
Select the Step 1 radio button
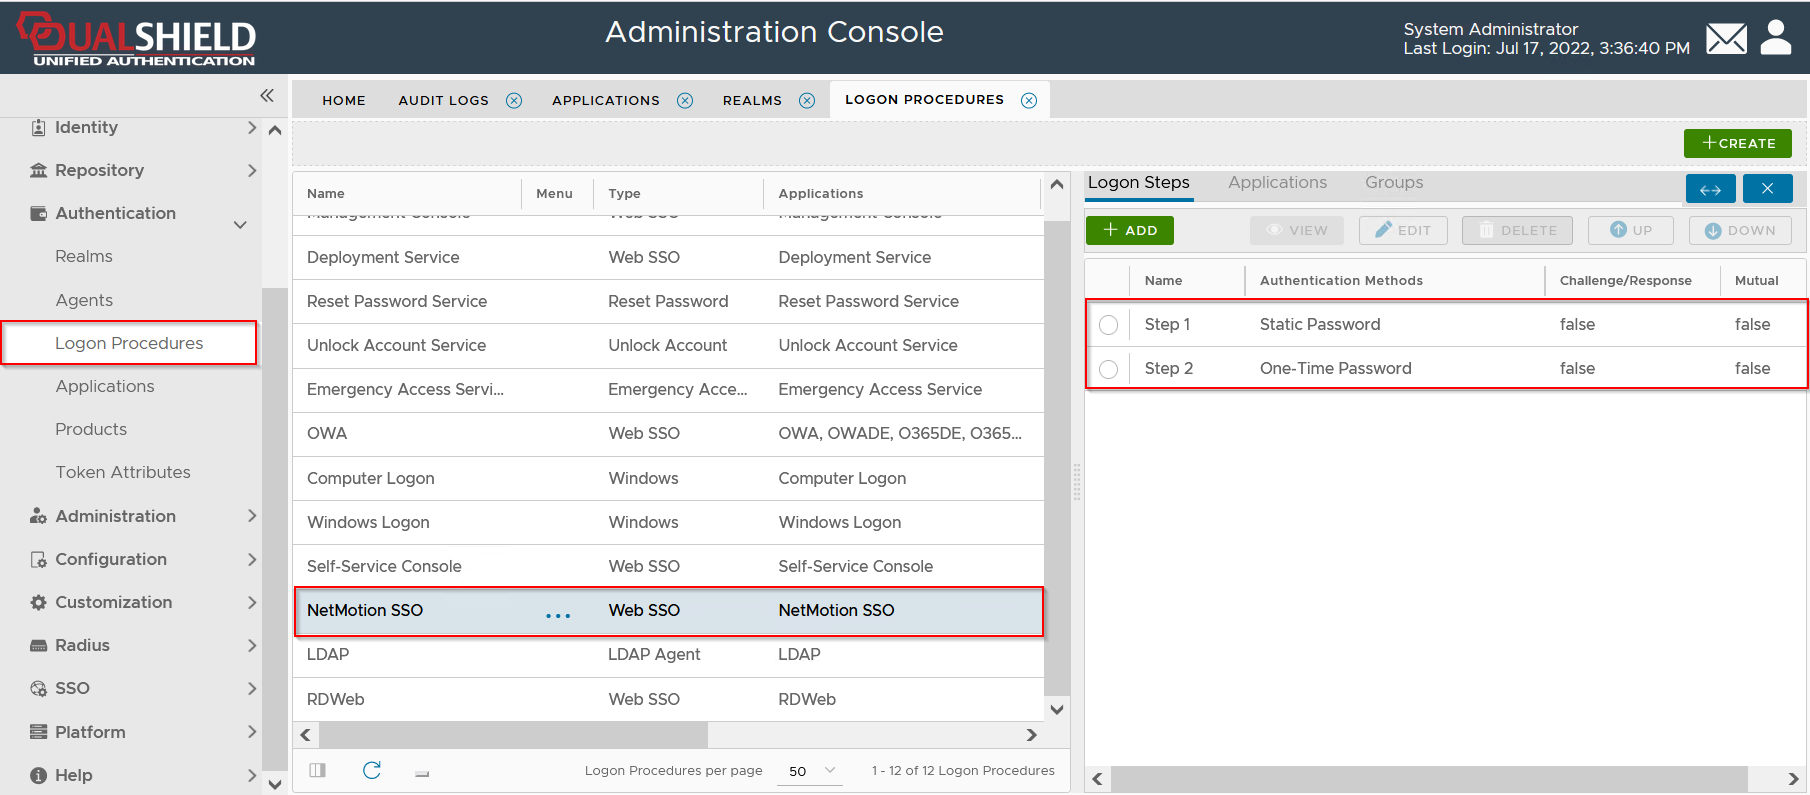point(1108,325)
